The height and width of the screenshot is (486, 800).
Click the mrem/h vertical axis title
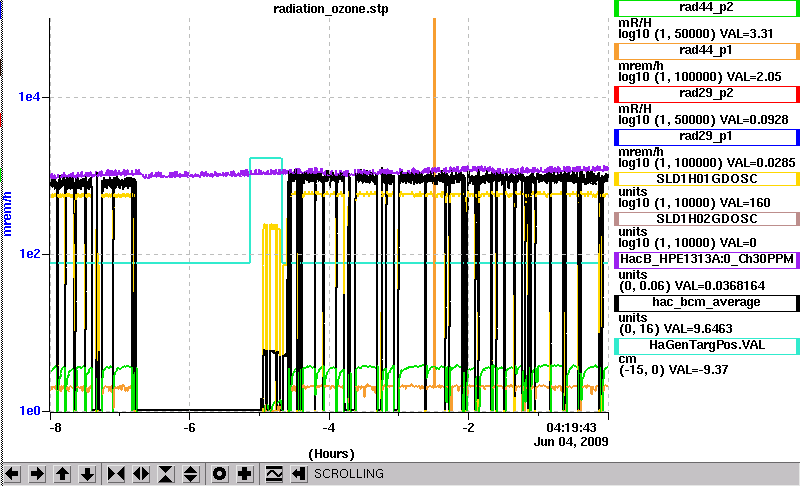click(x=8, y=214)
